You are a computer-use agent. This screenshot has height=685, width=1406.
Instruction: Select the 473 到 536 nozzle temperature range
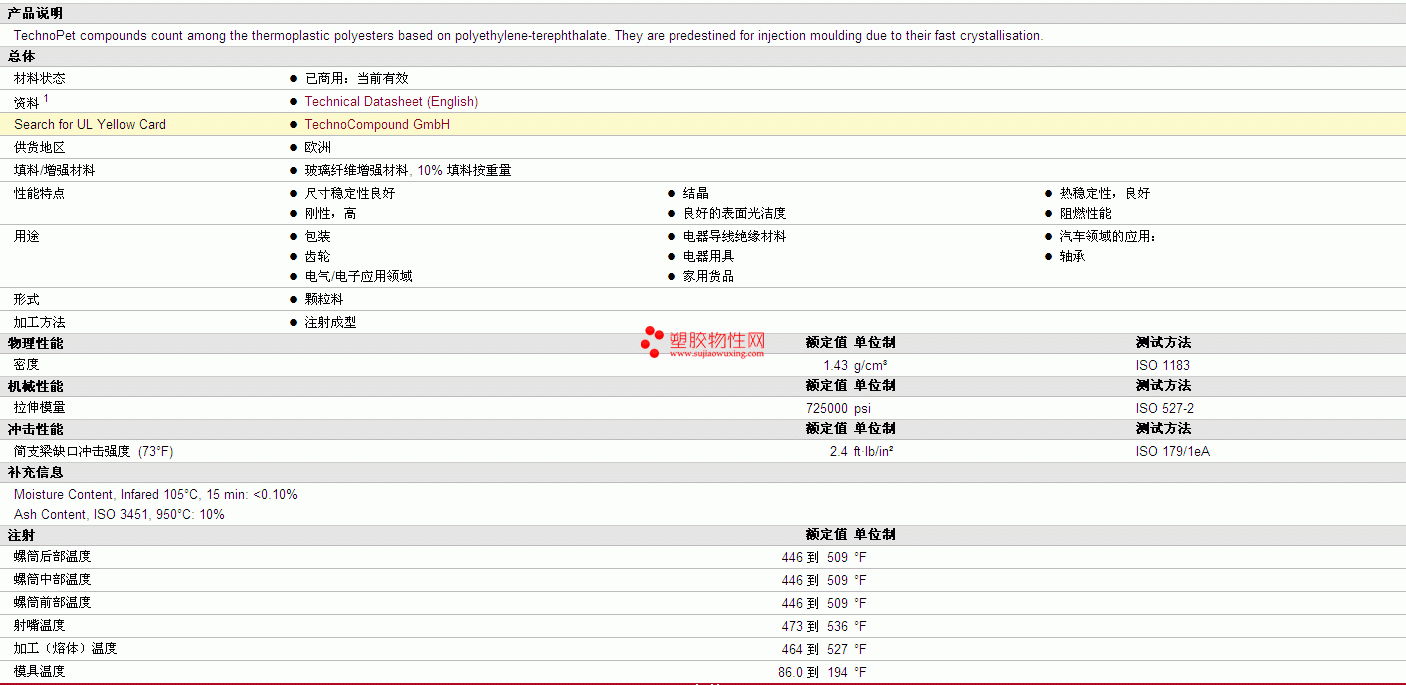point(815,626)
